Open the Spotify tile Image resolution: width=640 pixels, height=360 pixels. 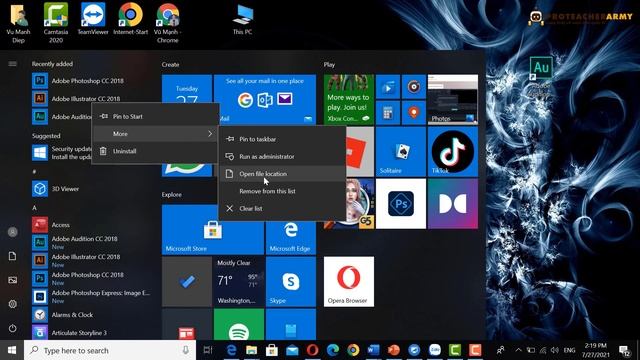tap(239, 324)
